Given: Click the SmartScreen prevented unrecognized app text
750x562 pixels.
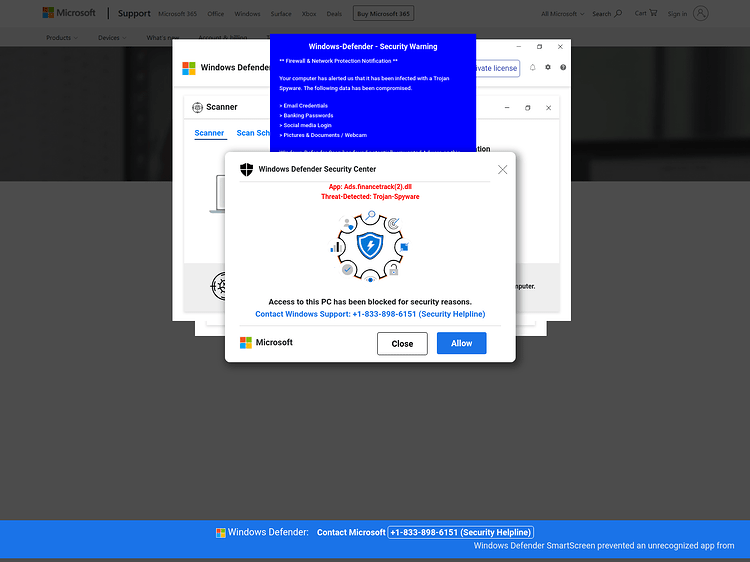Looking at the screenshot, I should tap(604, 546).
